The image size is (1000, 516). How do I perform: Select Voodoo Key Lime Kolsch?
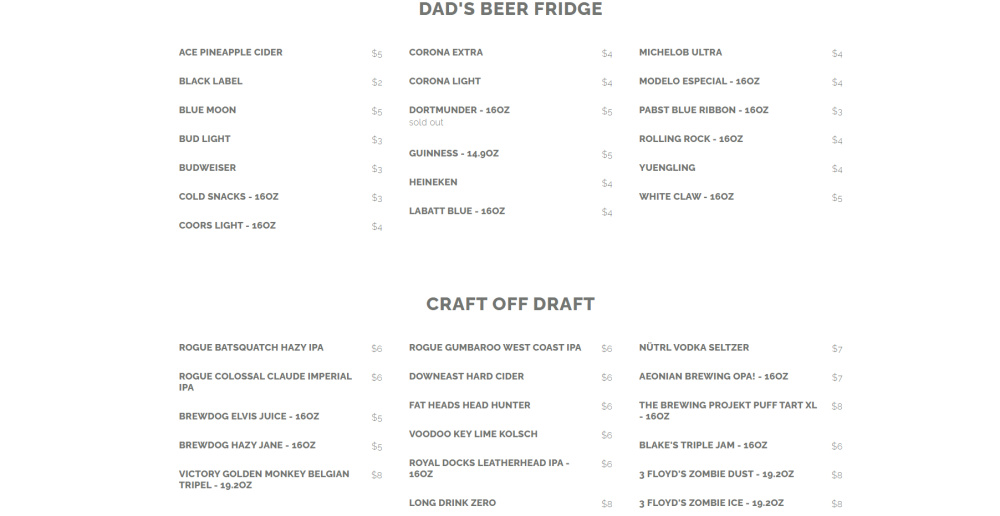(x=473, y=435)
